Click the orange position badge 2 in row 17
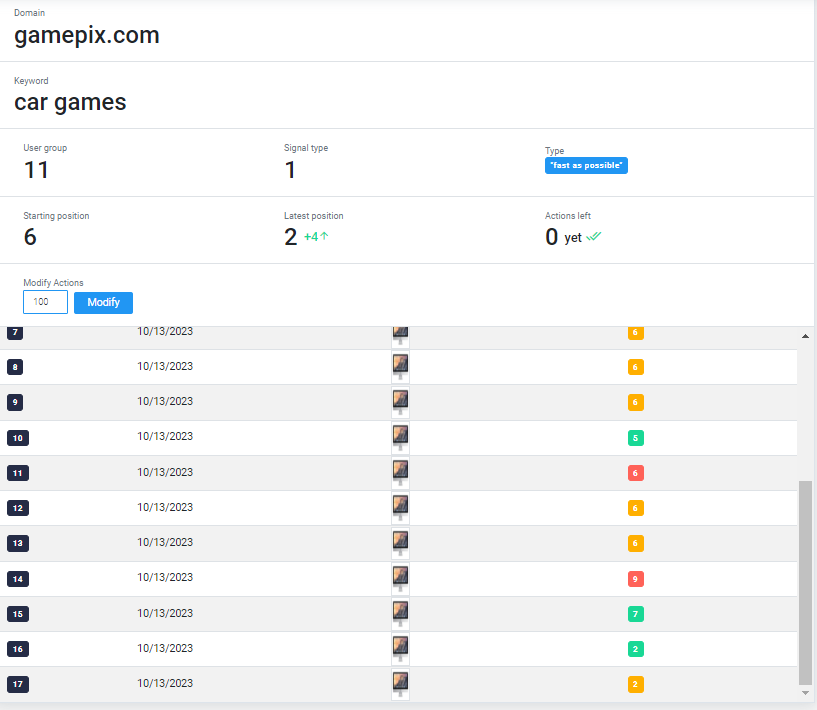 (636, 684)
